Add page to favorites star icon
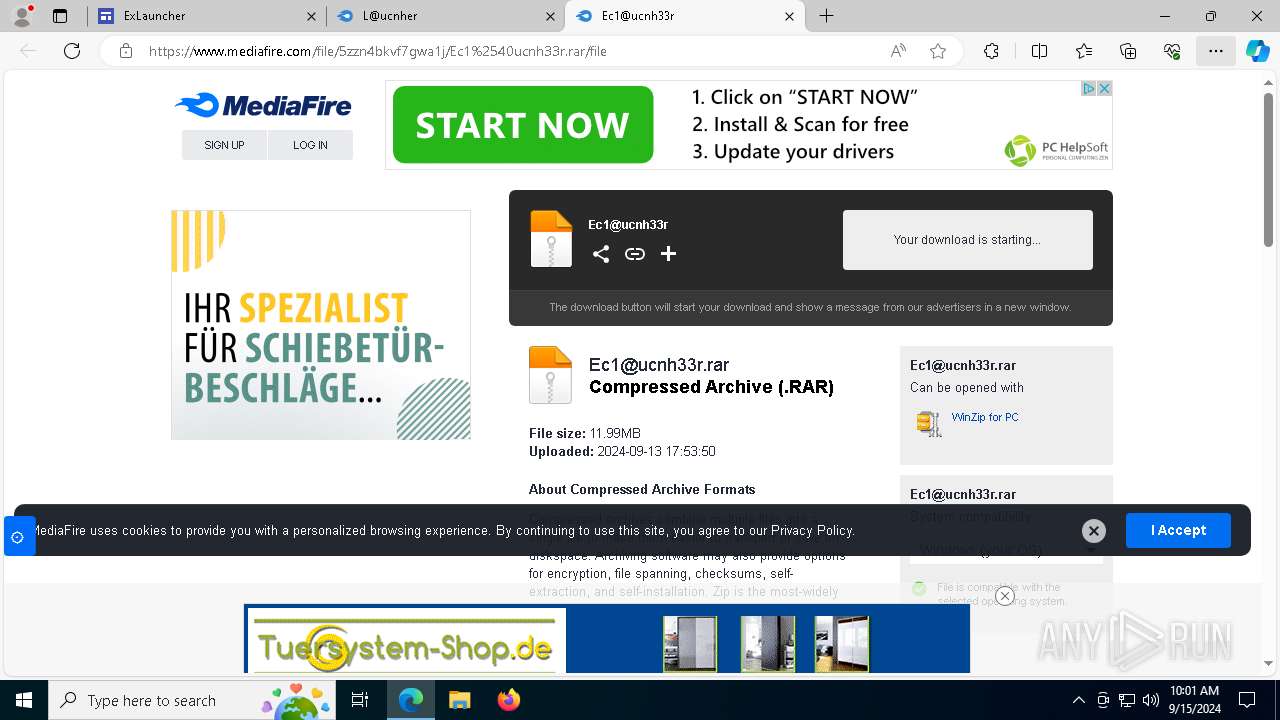 coord(938,51)
